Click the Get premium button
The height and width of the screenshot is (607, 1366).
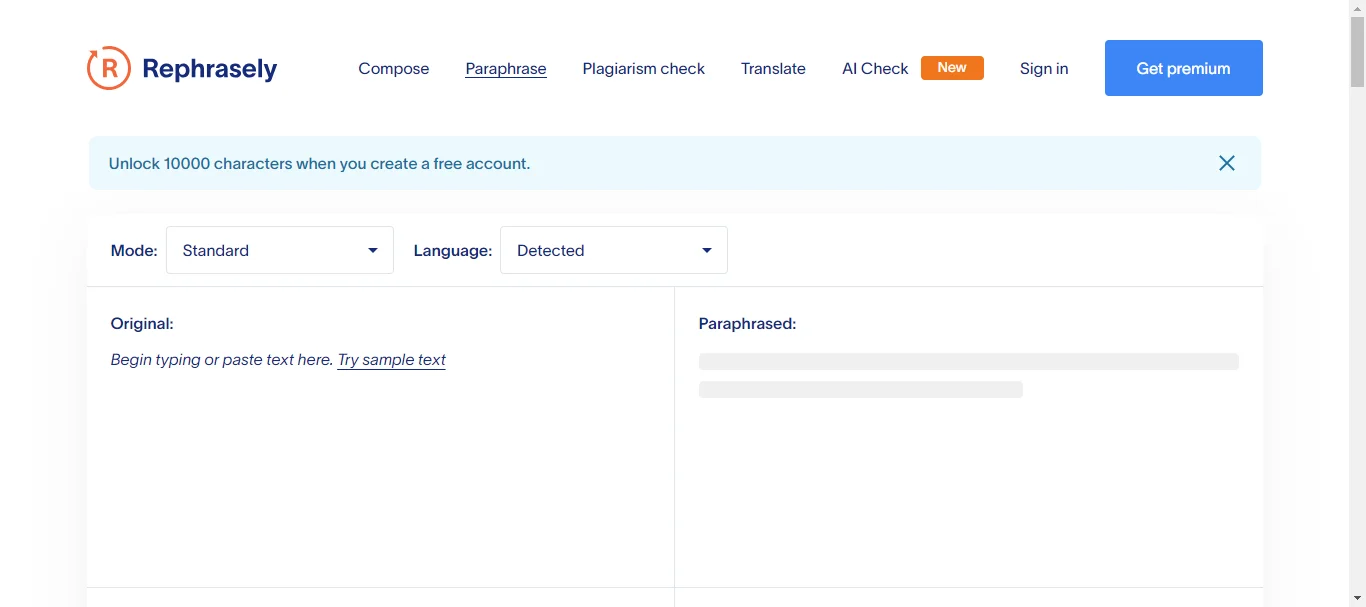pyautogui.click(x=1184, y=68)
